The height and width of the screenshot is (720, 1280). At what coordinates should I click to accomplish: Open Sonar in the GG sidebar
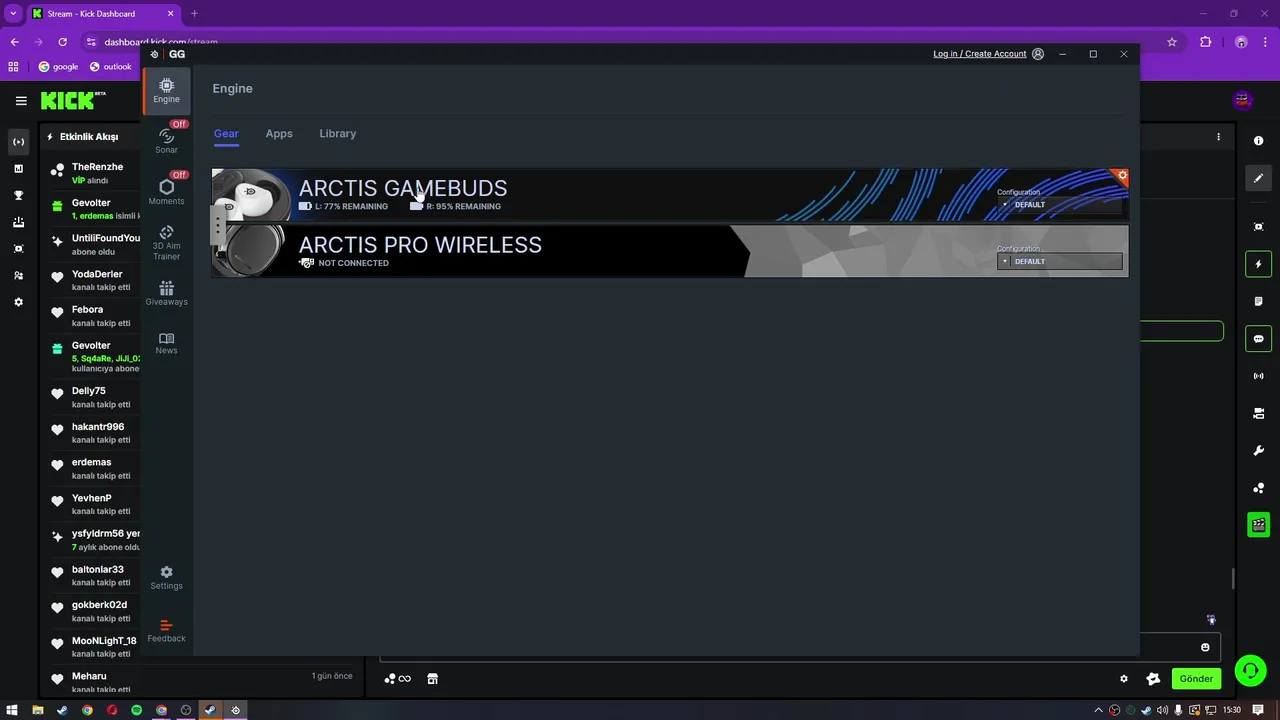click(166, 141)
